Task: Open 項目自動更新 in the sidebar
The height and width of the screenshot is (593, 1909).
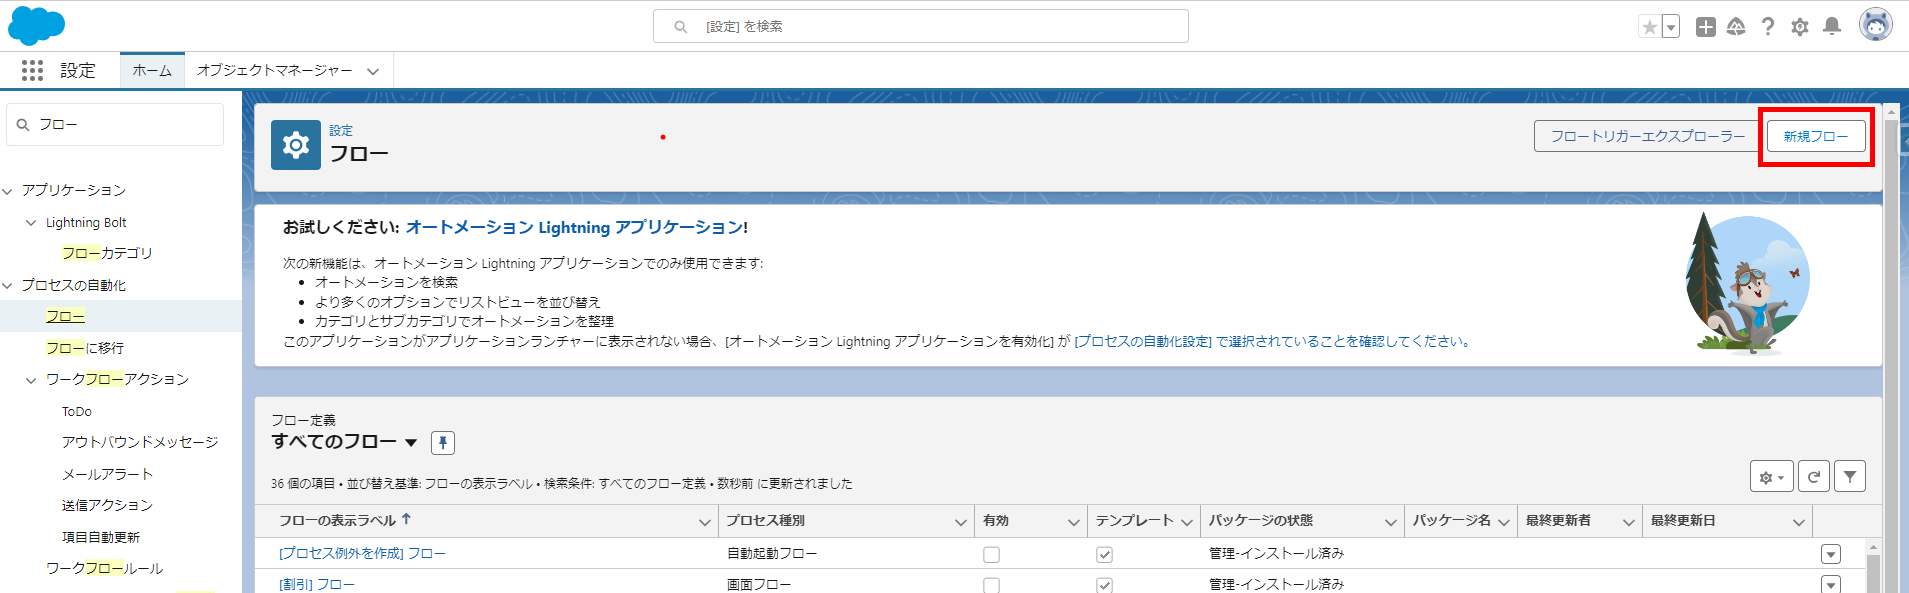Action: tap(101, 537)
